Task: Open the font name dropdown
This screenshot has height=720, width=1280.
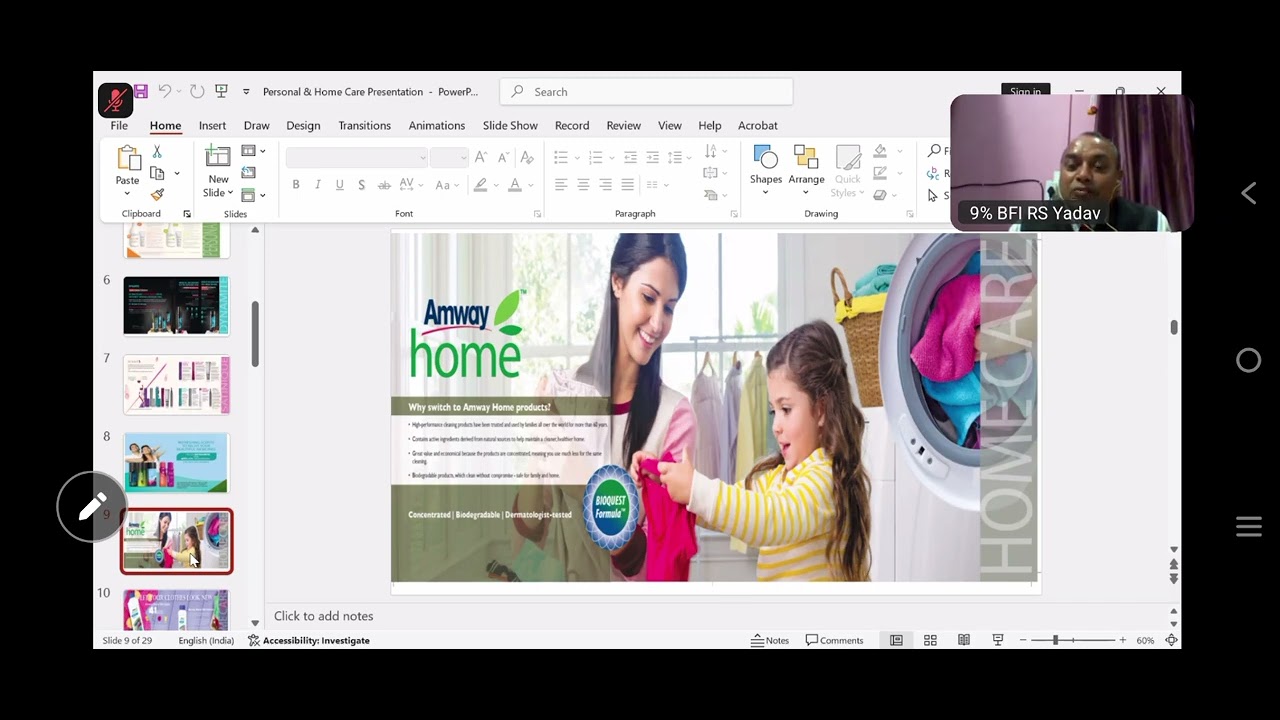Action: click(423, 158)
